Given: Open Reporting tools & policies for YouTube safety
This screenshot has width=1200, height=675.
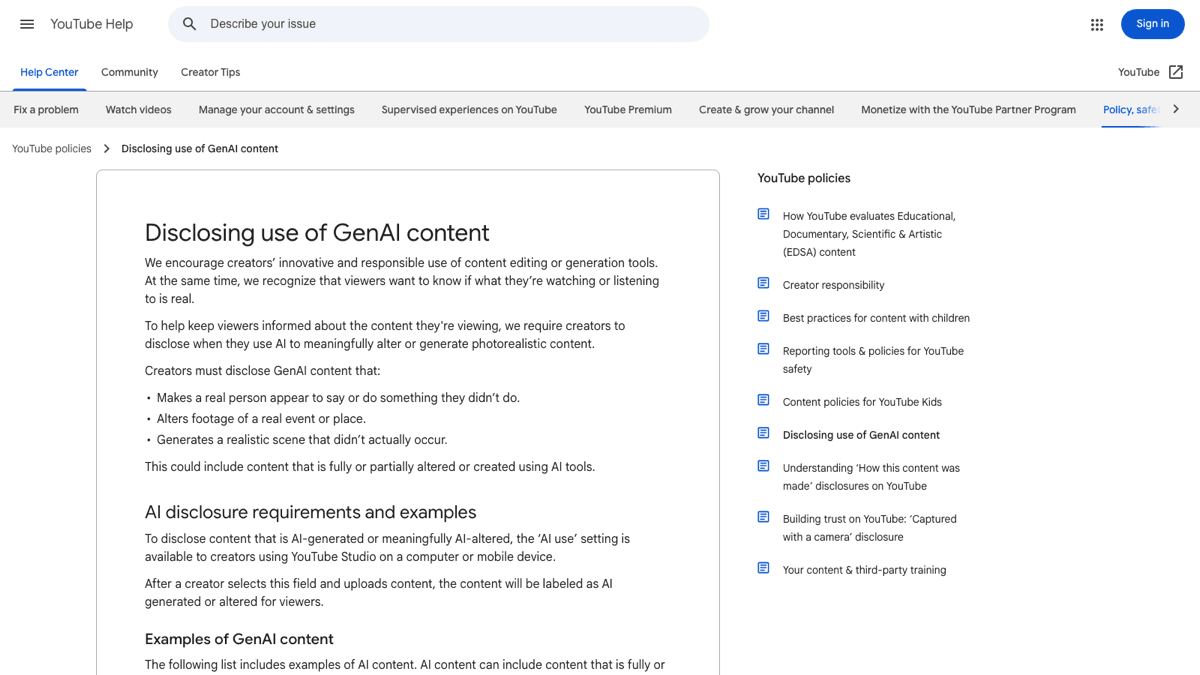Looking at the screenshot, I should (x=873, y=360).
